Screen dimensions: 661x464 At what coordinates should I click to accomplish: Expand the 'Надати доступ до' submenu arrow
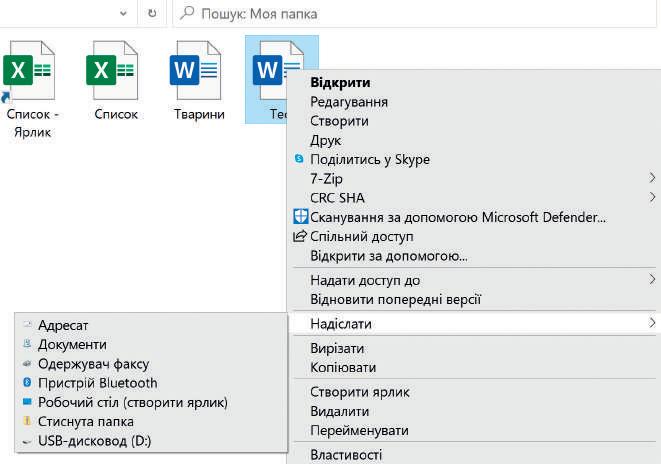652,280
